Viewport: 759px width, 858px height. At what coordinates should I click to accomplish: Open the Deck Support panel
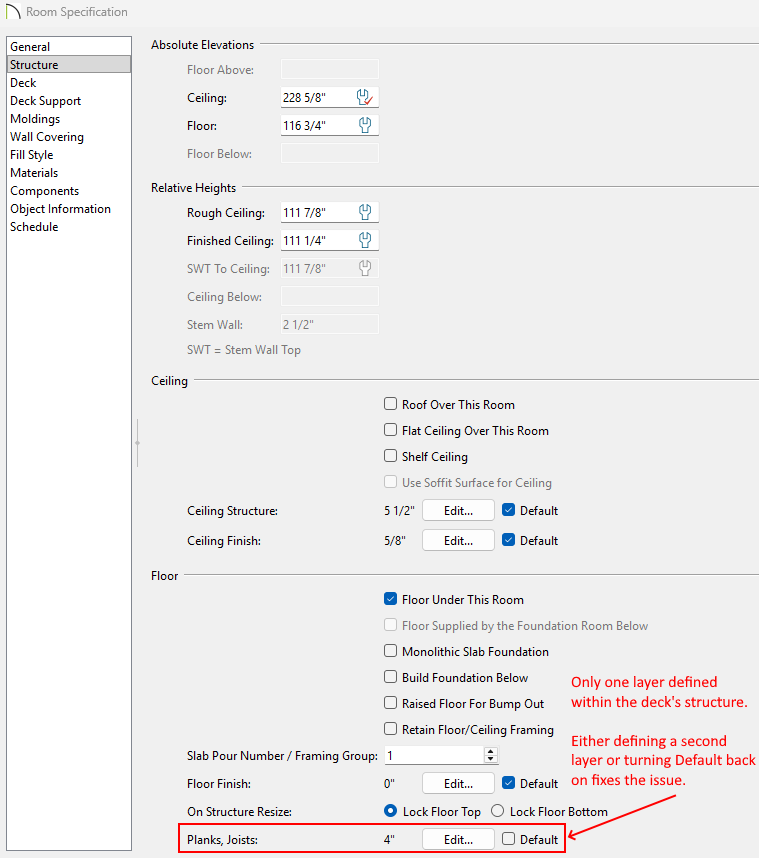pos(45,101)
